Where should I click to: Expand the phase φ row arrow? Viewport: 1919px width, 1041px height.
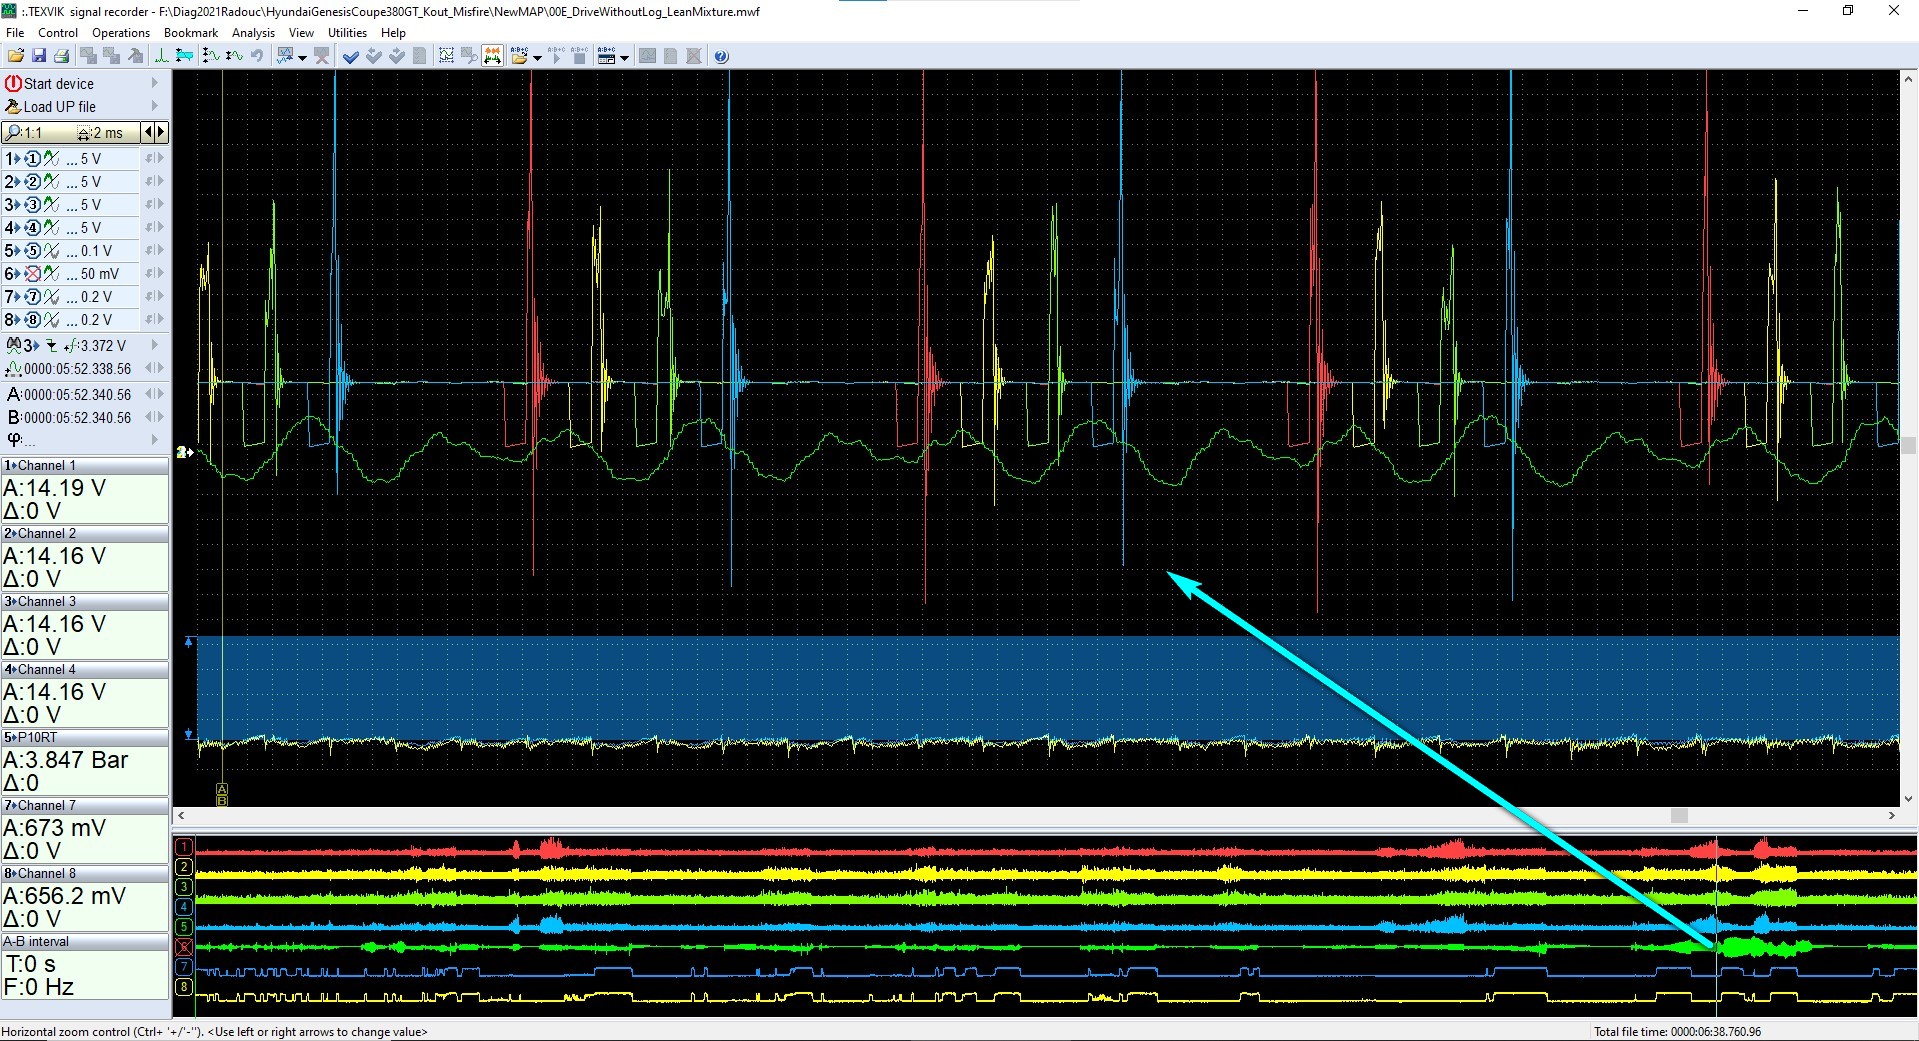pyautogui.click(x=154, y=439)
